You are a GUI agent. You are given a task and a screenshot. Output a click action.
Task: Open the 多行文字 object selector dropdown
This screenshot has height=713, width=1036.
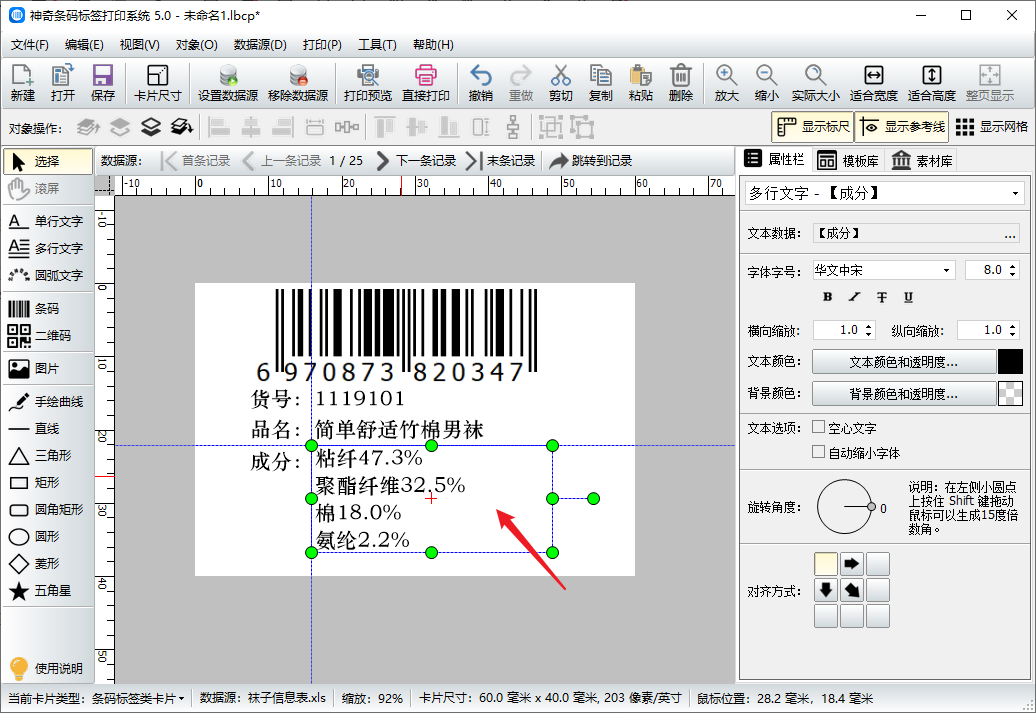1016,193
